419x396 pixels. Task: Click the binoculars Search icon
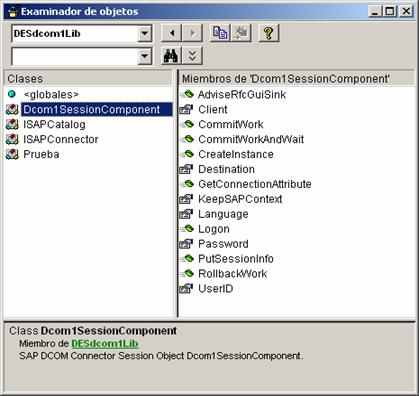coord(171,56)
